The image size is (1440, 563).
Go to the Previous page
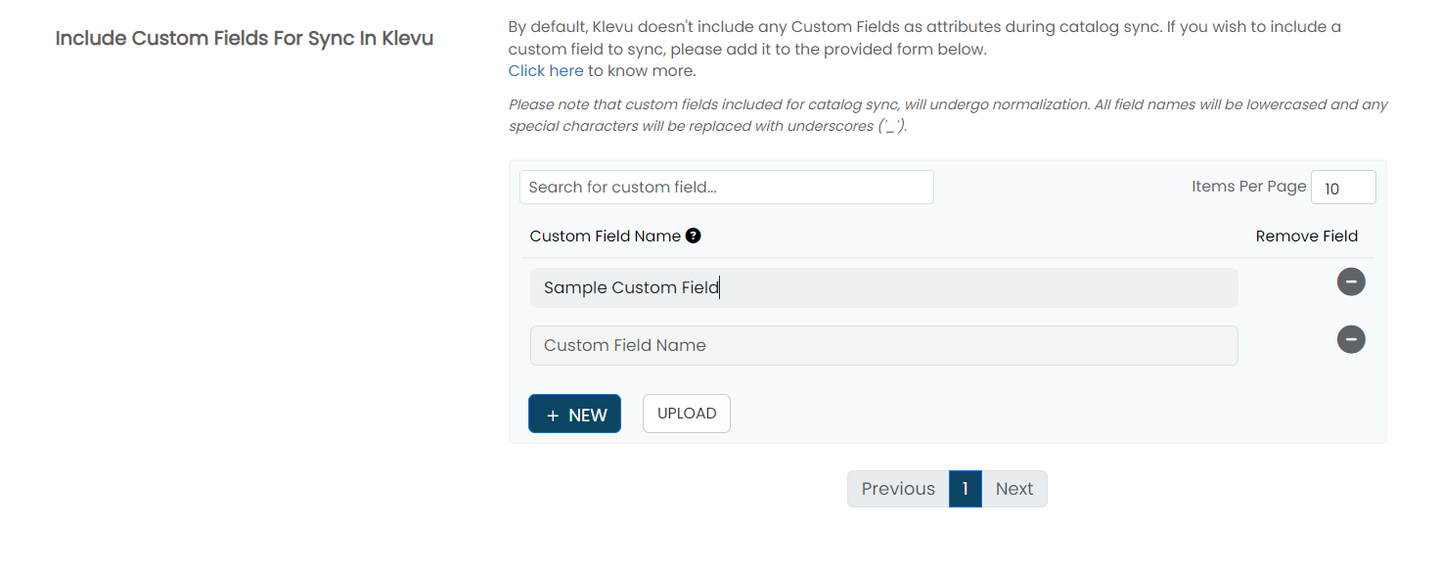tap(897, 489)
